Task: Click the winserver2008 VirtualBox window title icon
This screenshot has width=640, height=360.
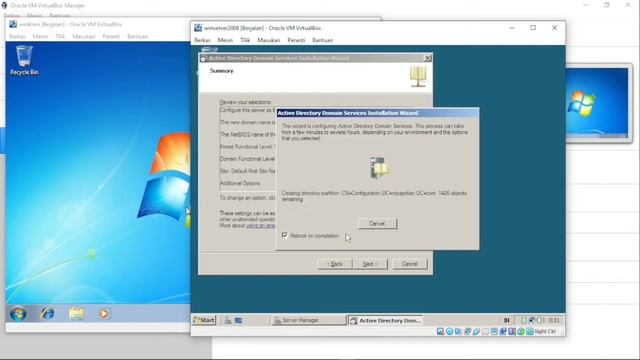Action: pos(198,28)
